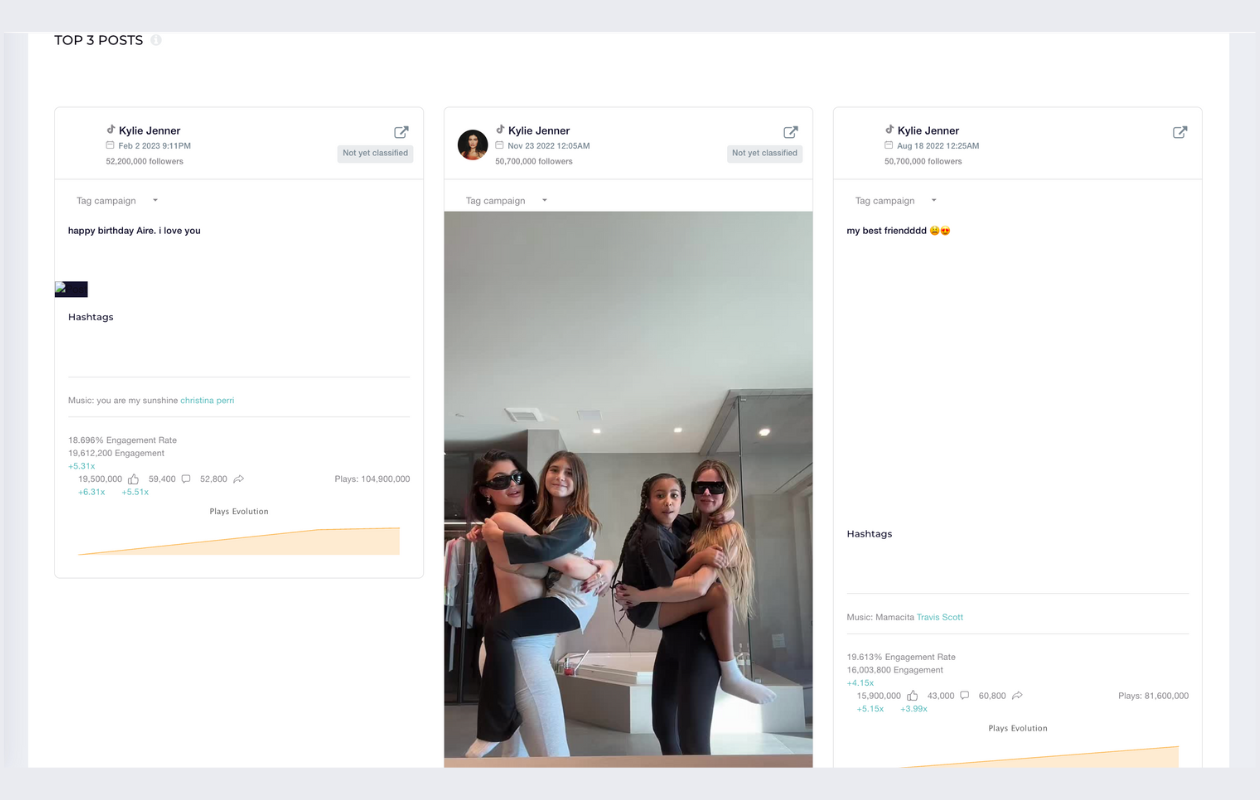The width and height of the screenshot is (1260, 800).
Task: Click the profile avatar on the Nov 23 post
Action: [473, 145]
